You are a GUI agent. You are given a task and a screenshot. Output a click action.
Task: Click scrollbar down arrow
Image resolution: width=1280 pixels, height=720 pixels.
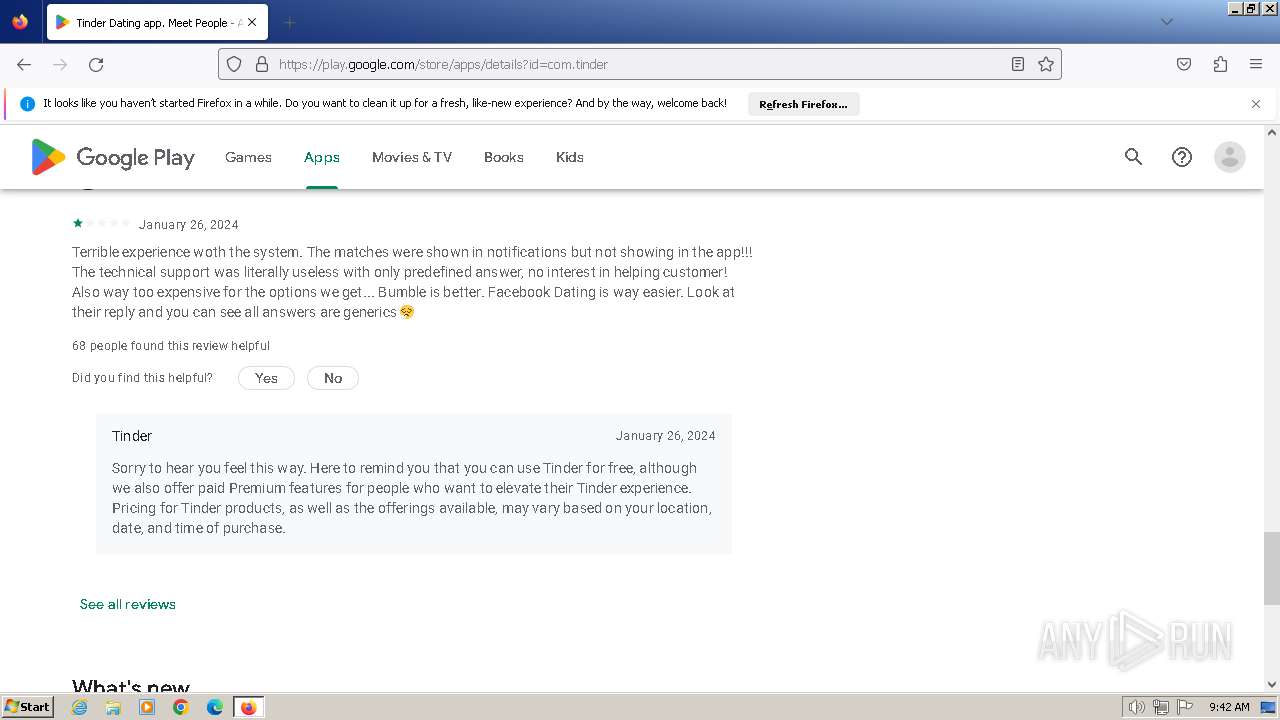point(1272,685)
